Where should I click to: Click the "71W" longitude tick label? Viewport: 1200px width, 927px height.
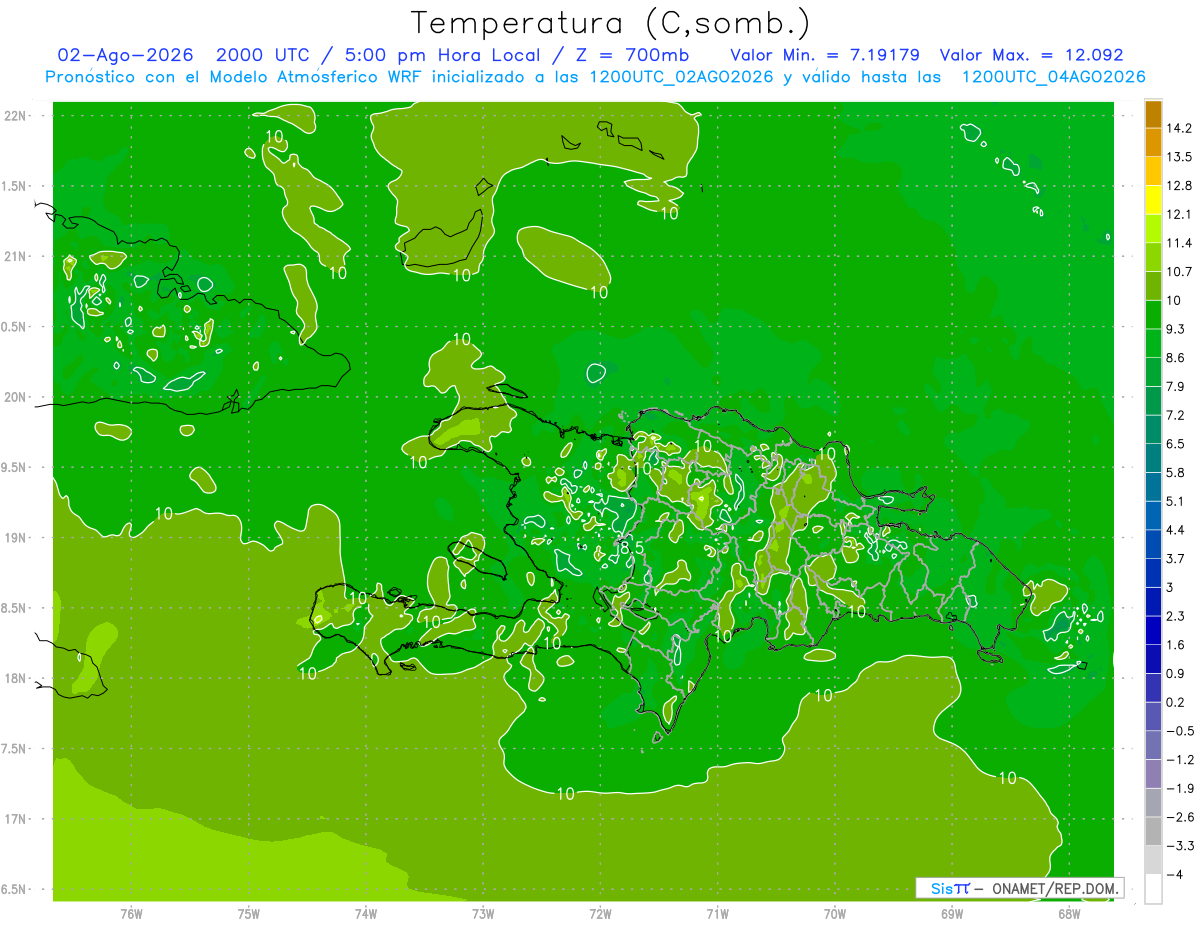click(x=717, y=914)
